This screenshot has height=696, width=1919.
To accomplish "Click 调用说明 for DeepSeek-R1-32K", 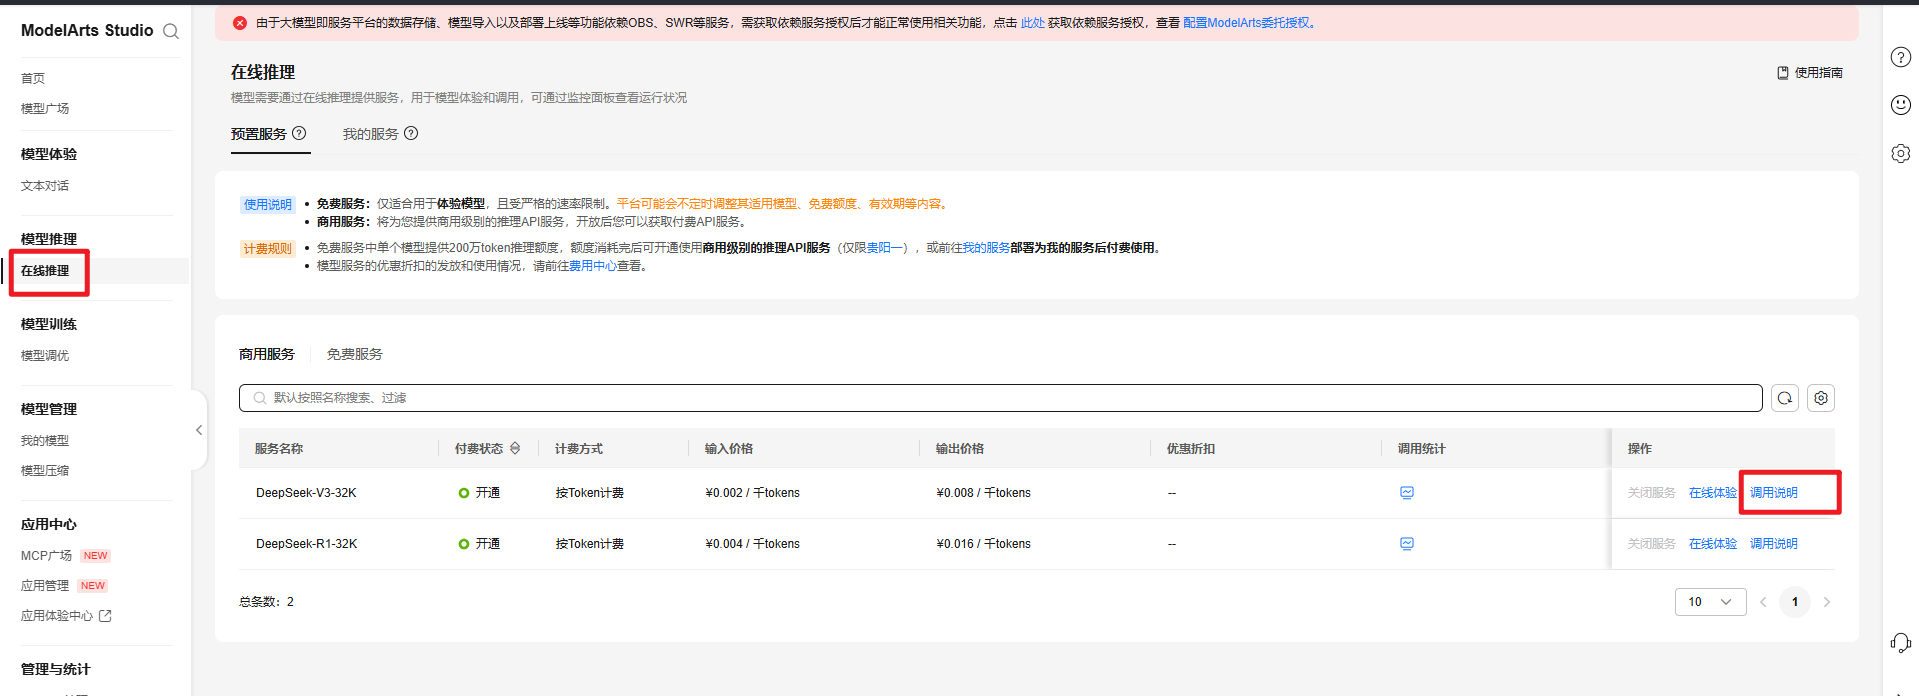I will pyautogui.click(x=1774, y=544).
